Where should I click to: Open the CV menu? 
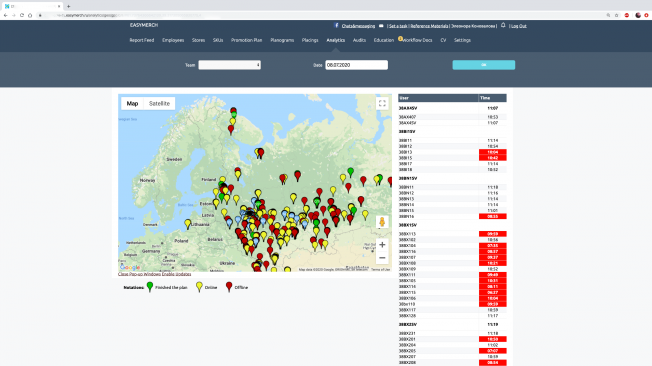pyautogui.click(x=443, y=40)
